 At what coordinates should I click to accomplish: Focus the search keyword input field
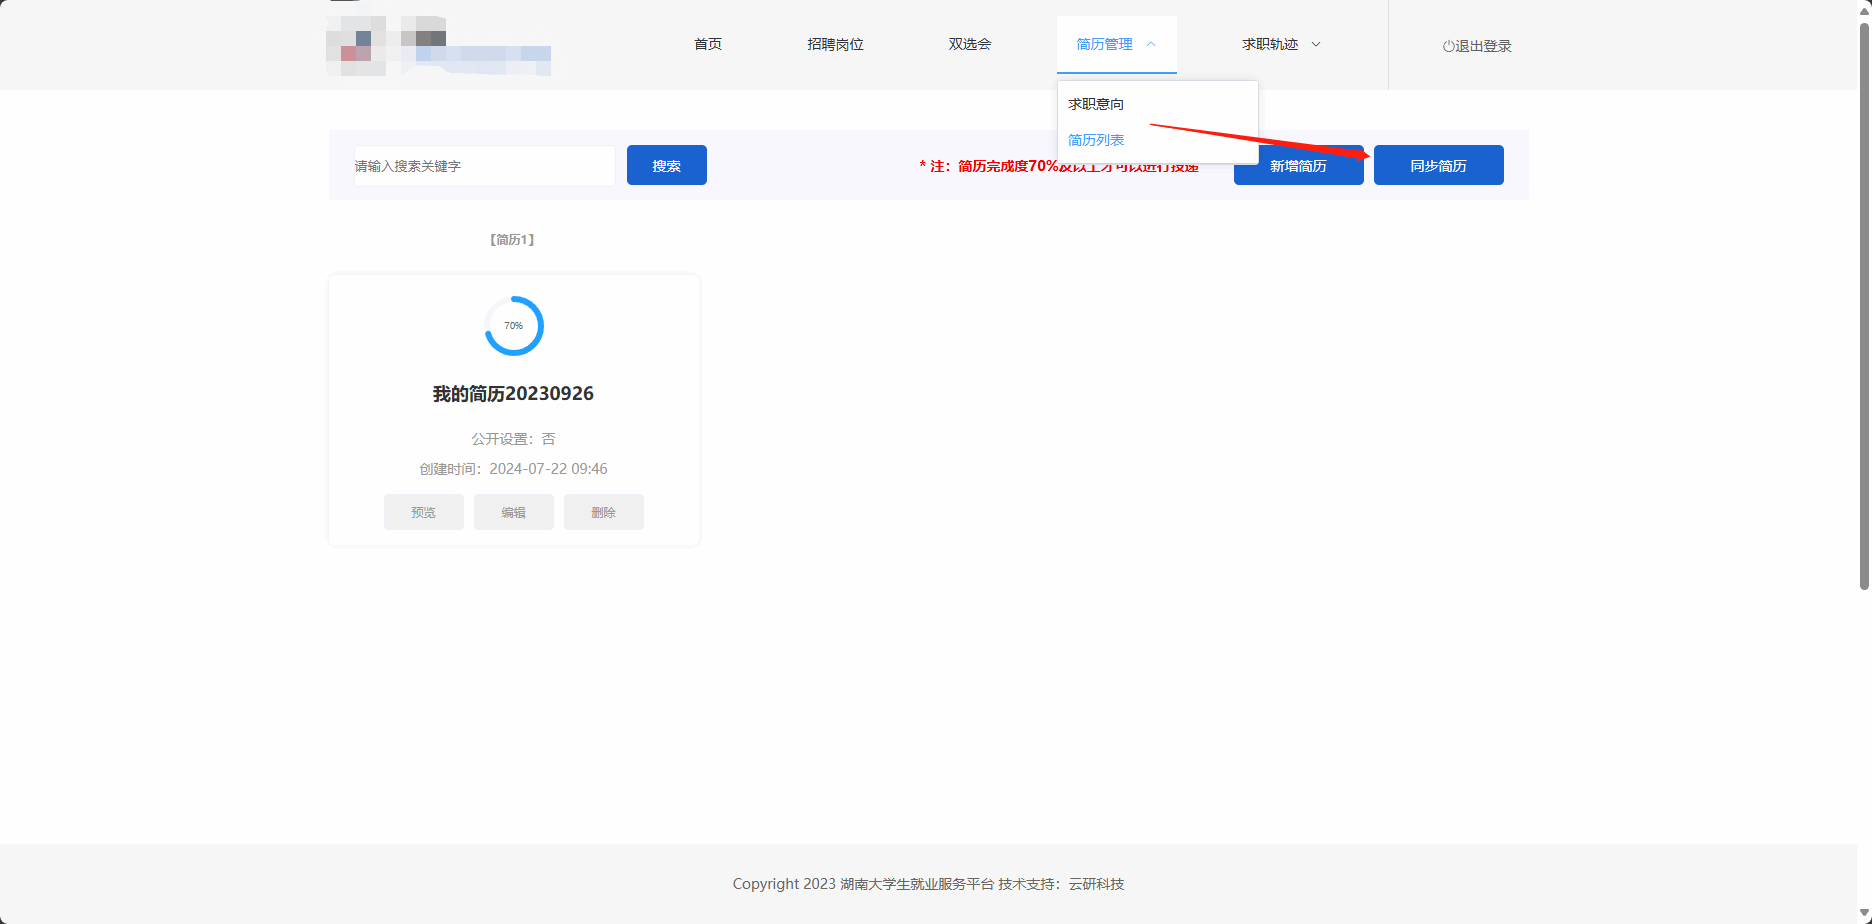click(x=484, y=166)
